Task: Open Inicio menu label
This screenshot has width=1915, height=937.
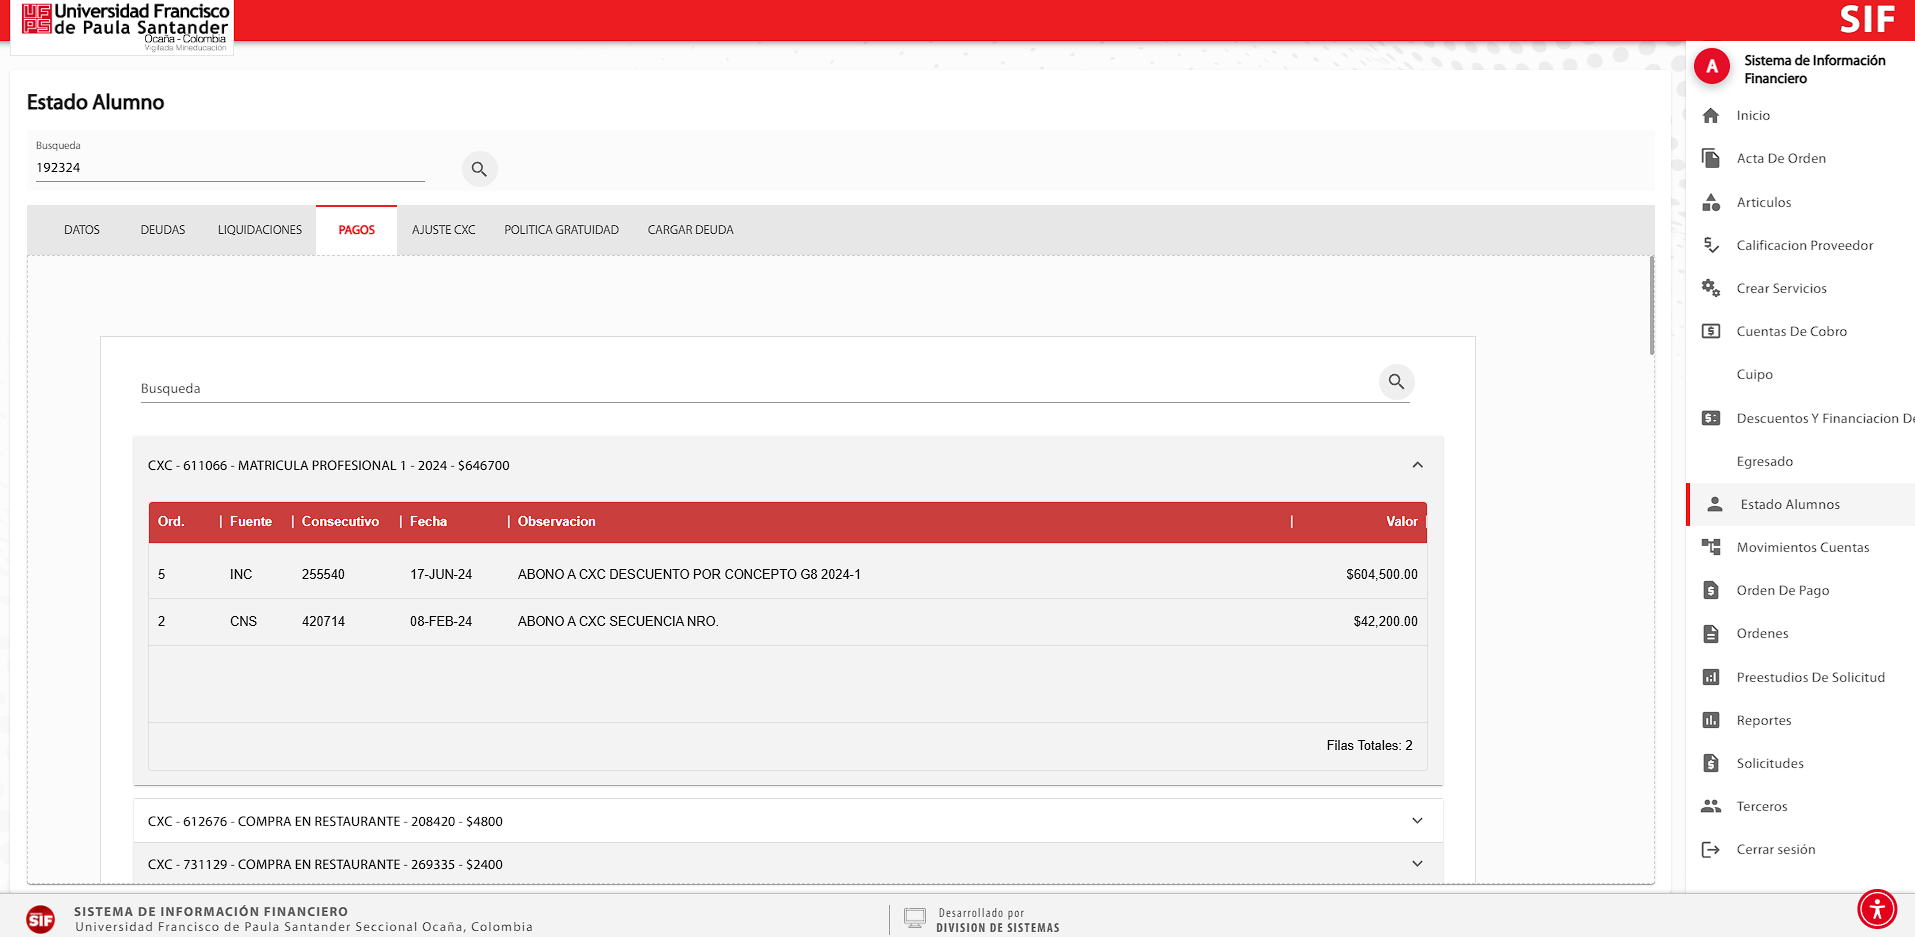Action: 1753,115
